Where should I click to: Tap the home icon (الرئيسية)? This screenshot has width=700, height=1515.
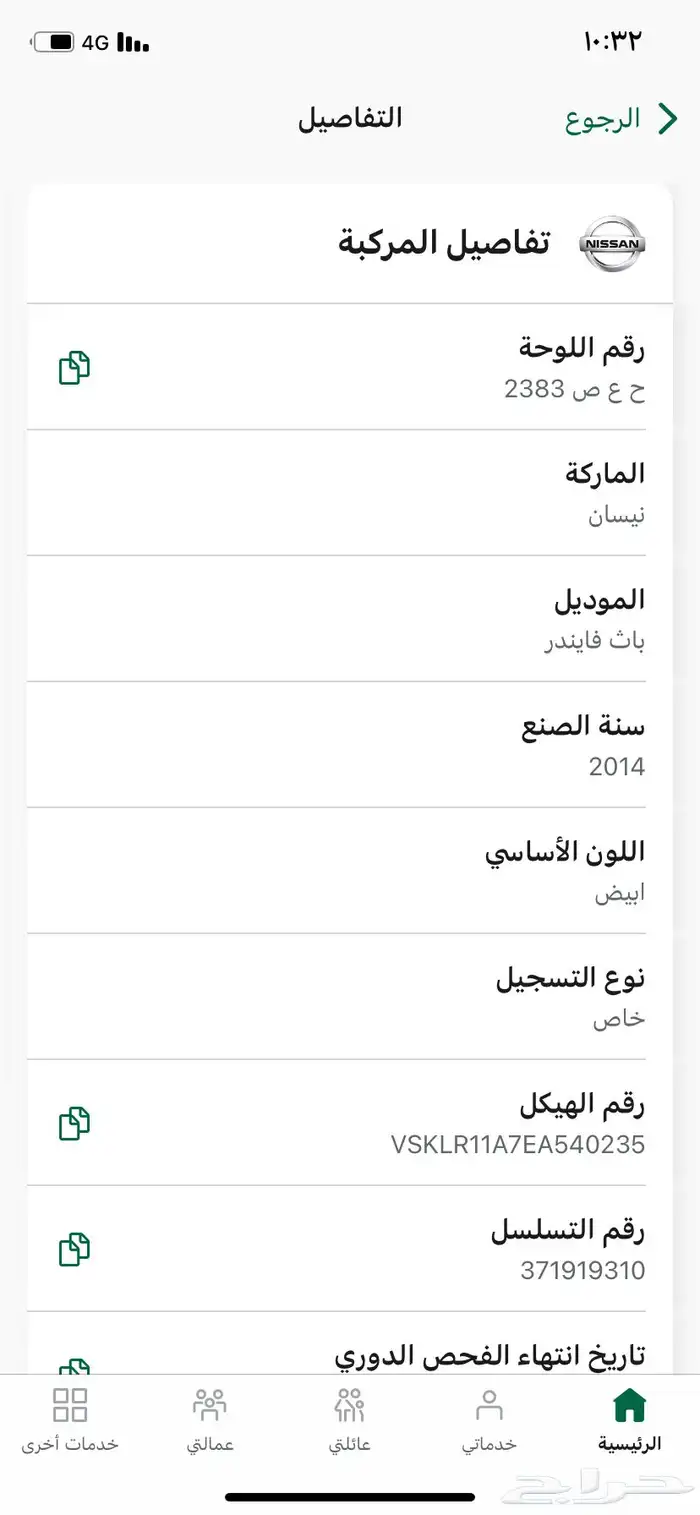click(629, 1405)
